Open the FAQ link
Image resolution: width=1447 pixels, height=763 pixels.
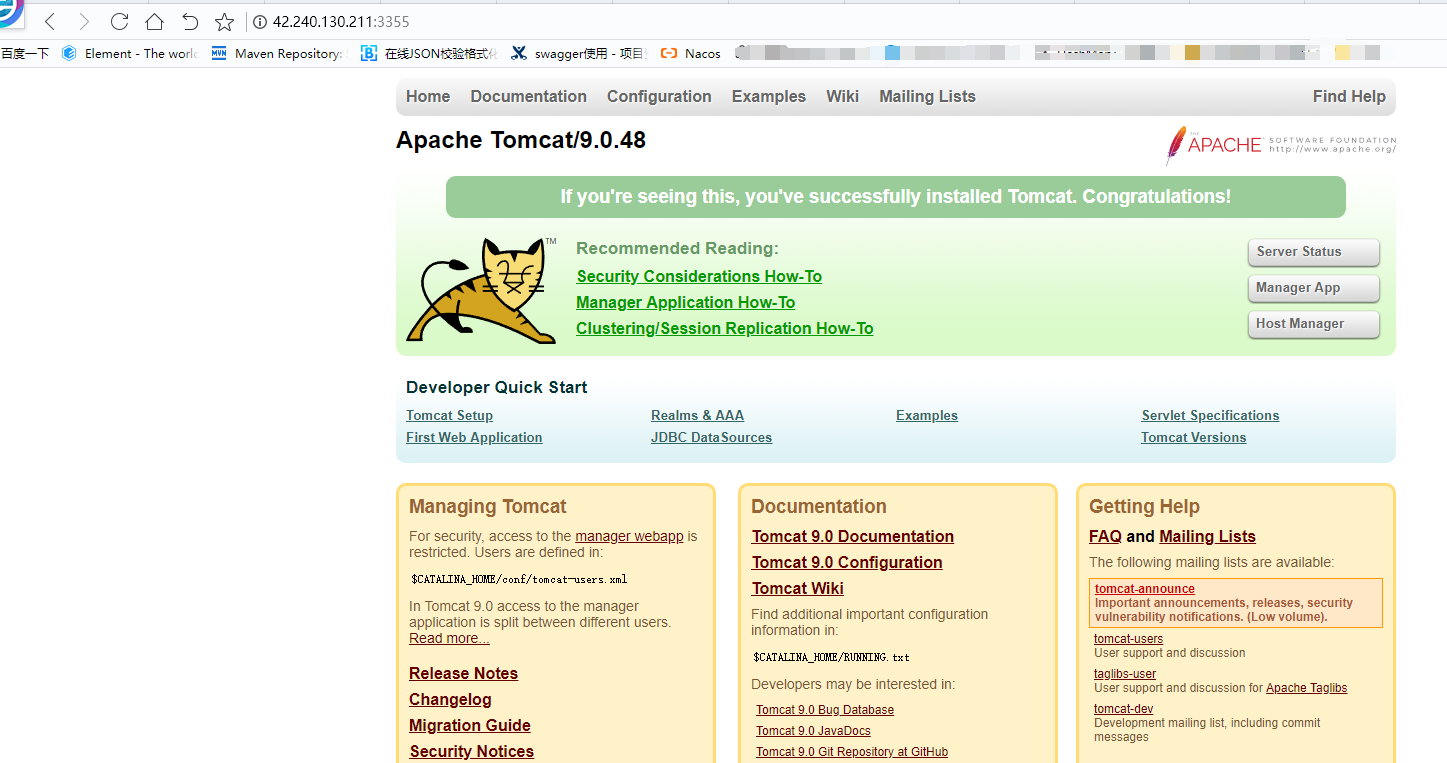tap(1105, 537)
